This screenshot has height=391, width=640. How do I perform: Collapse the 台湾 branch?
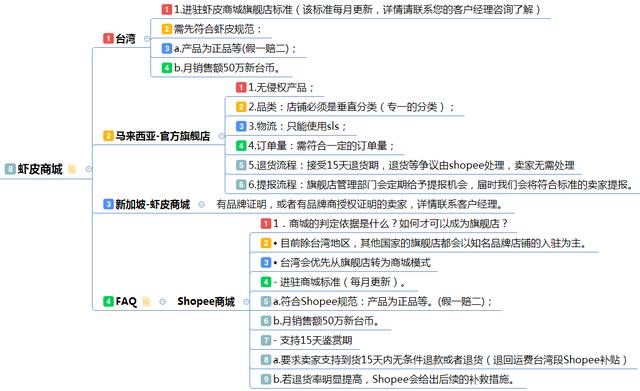[x=147, y=39]
